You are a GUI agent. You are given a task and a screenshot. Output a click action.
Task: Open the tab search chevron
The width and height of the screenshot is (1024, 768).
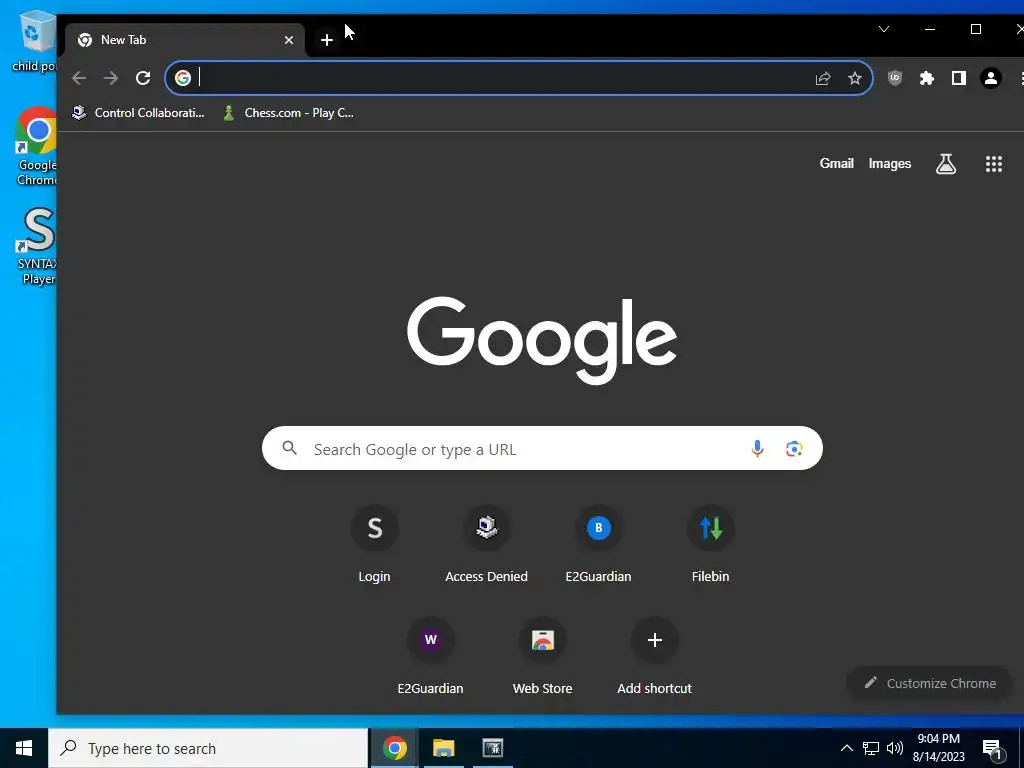coord(884,29)
